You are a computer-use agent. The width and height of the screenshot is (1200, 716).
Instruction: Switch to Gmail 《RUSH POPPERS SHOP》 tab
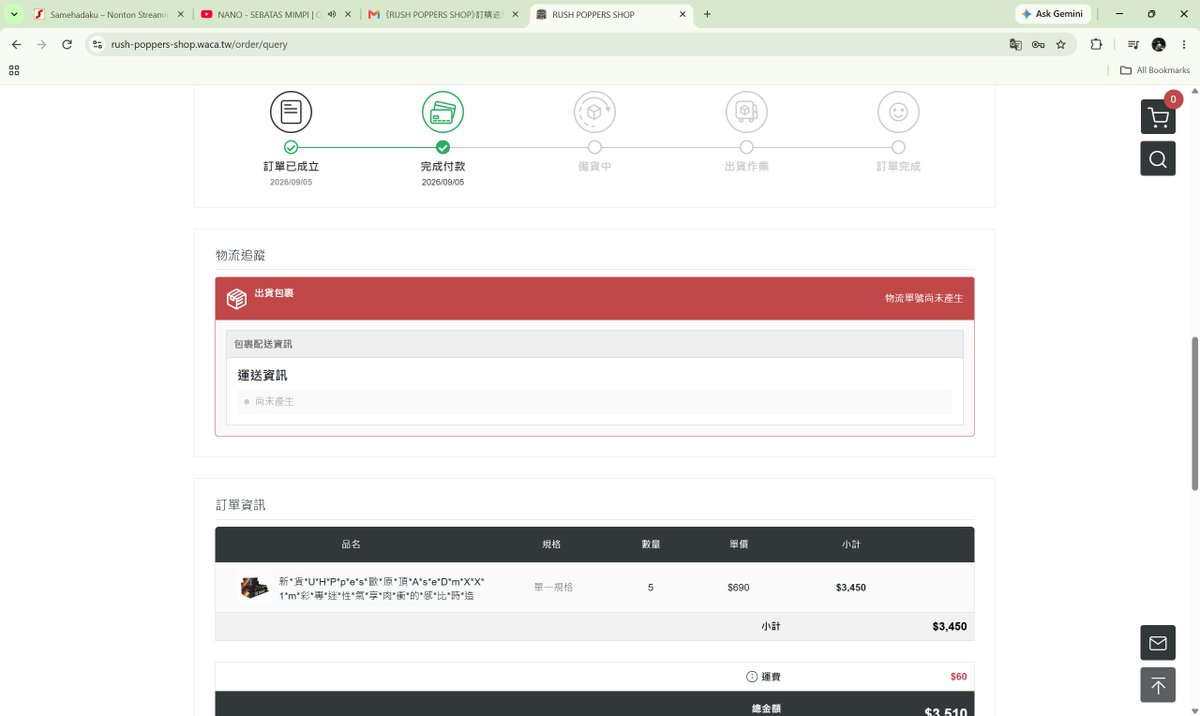click(442, 14)
